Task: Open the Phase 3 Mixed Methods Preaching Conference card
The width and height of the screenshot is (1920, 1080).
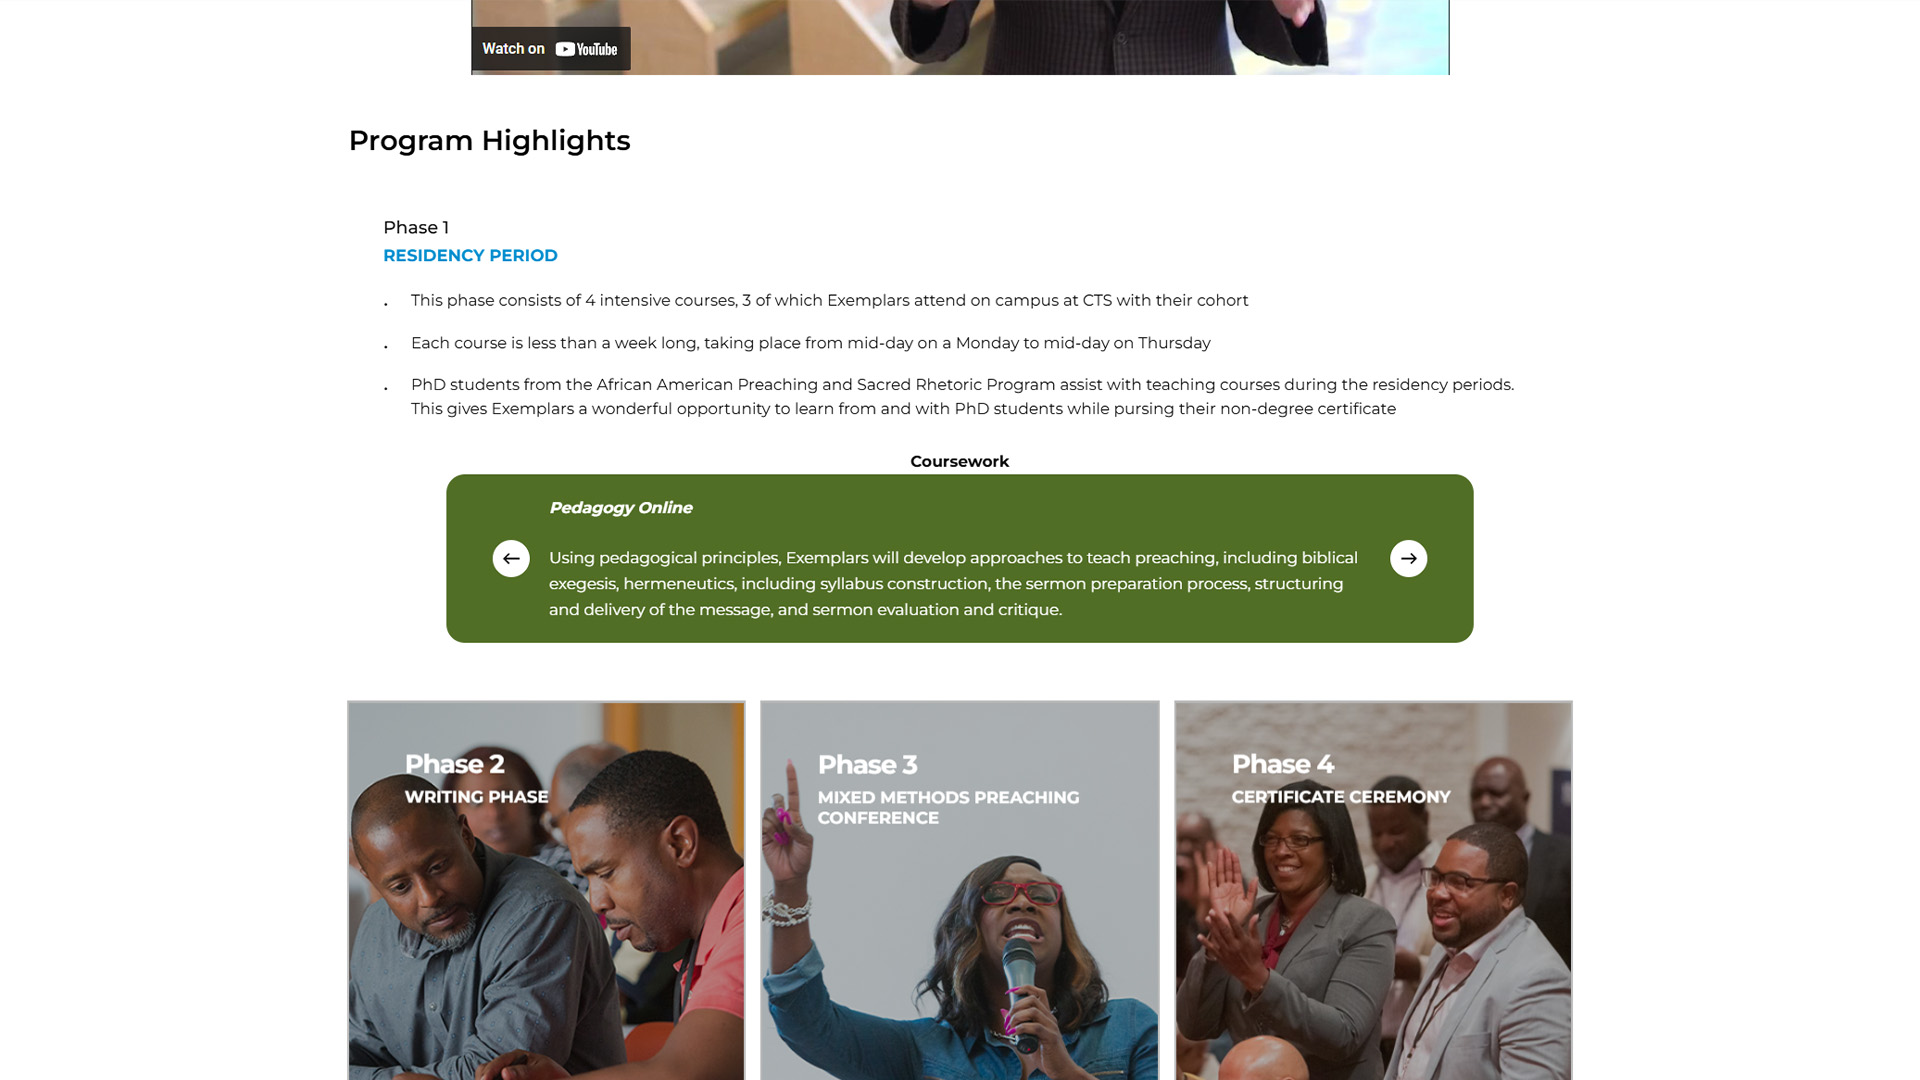Action: point(960,890)
